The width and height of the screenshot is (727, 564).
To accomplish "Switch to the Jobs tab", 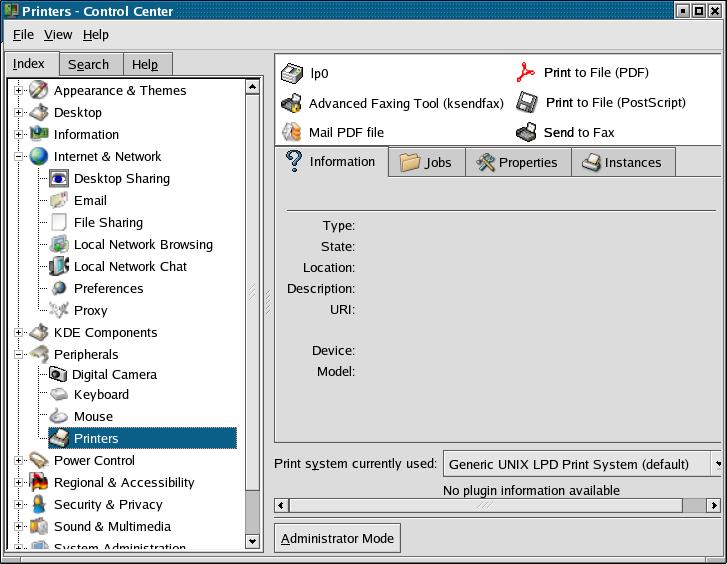I will pyautogui.click(x=426, y=162).
